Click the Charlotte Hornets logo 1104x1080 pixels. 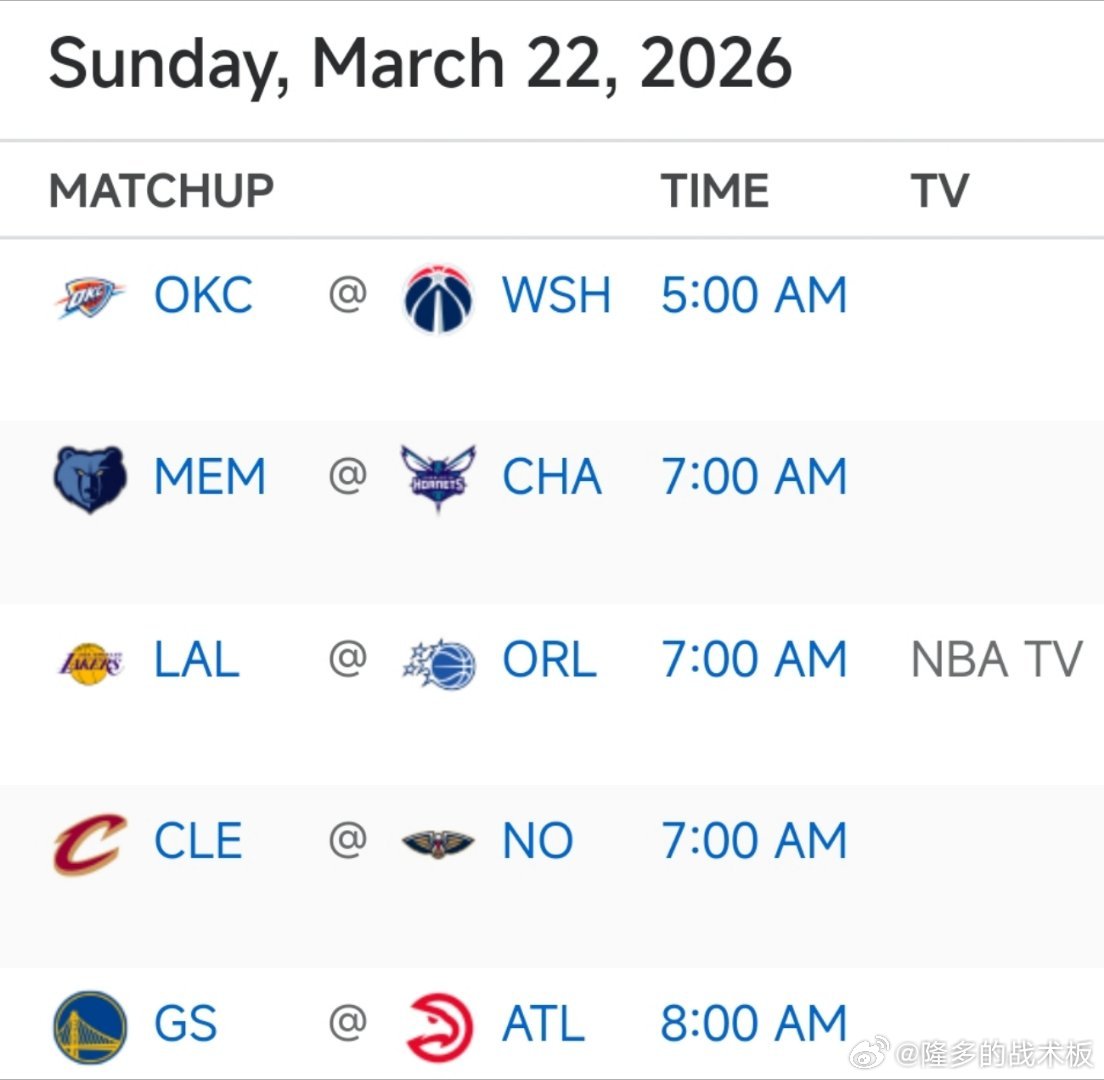coord(438,479)
